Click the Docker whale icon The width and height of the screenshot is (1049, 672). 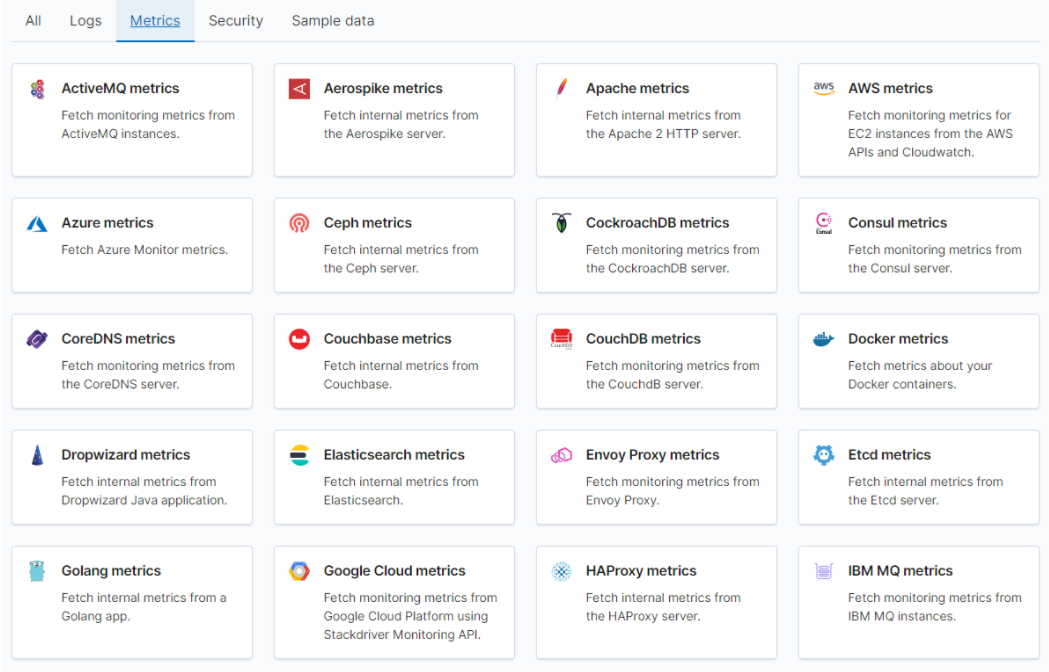coord(823,339)
